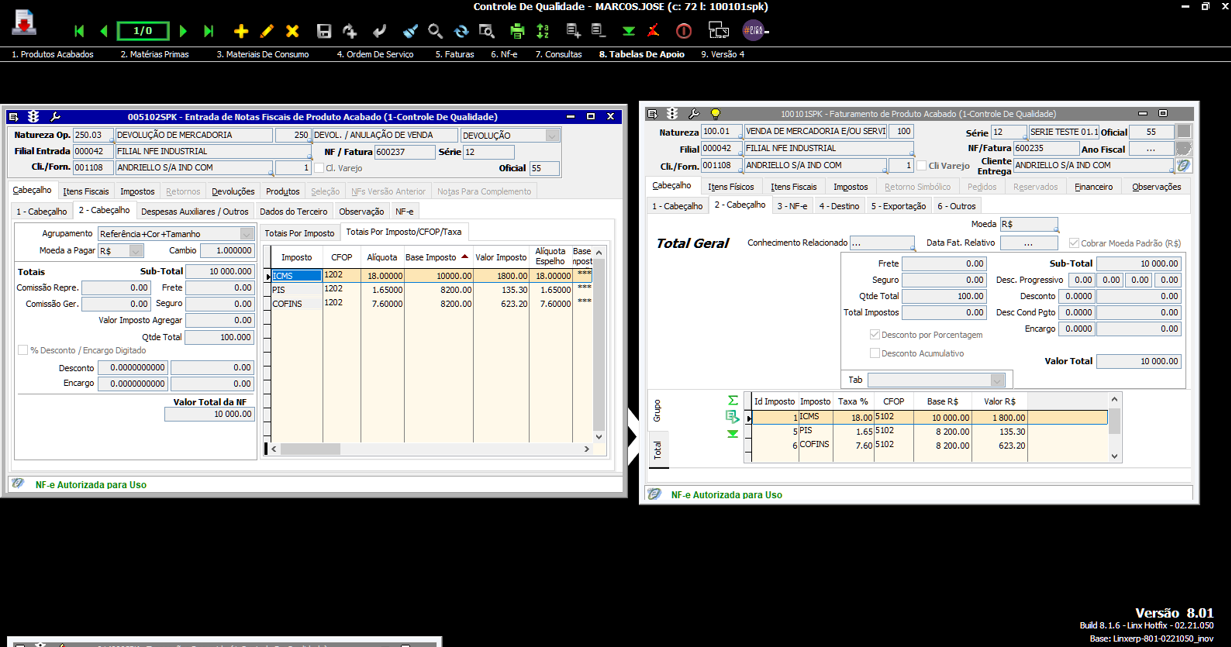Refresh data with blue arrows icon
The height and width of the screenshot is (647, 1231).
coord(461,31)
